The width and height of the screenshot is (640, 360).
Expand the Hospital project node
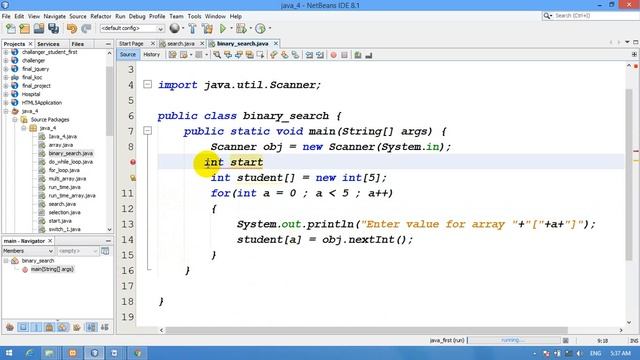pyautogui.click(x=6, y=94)
